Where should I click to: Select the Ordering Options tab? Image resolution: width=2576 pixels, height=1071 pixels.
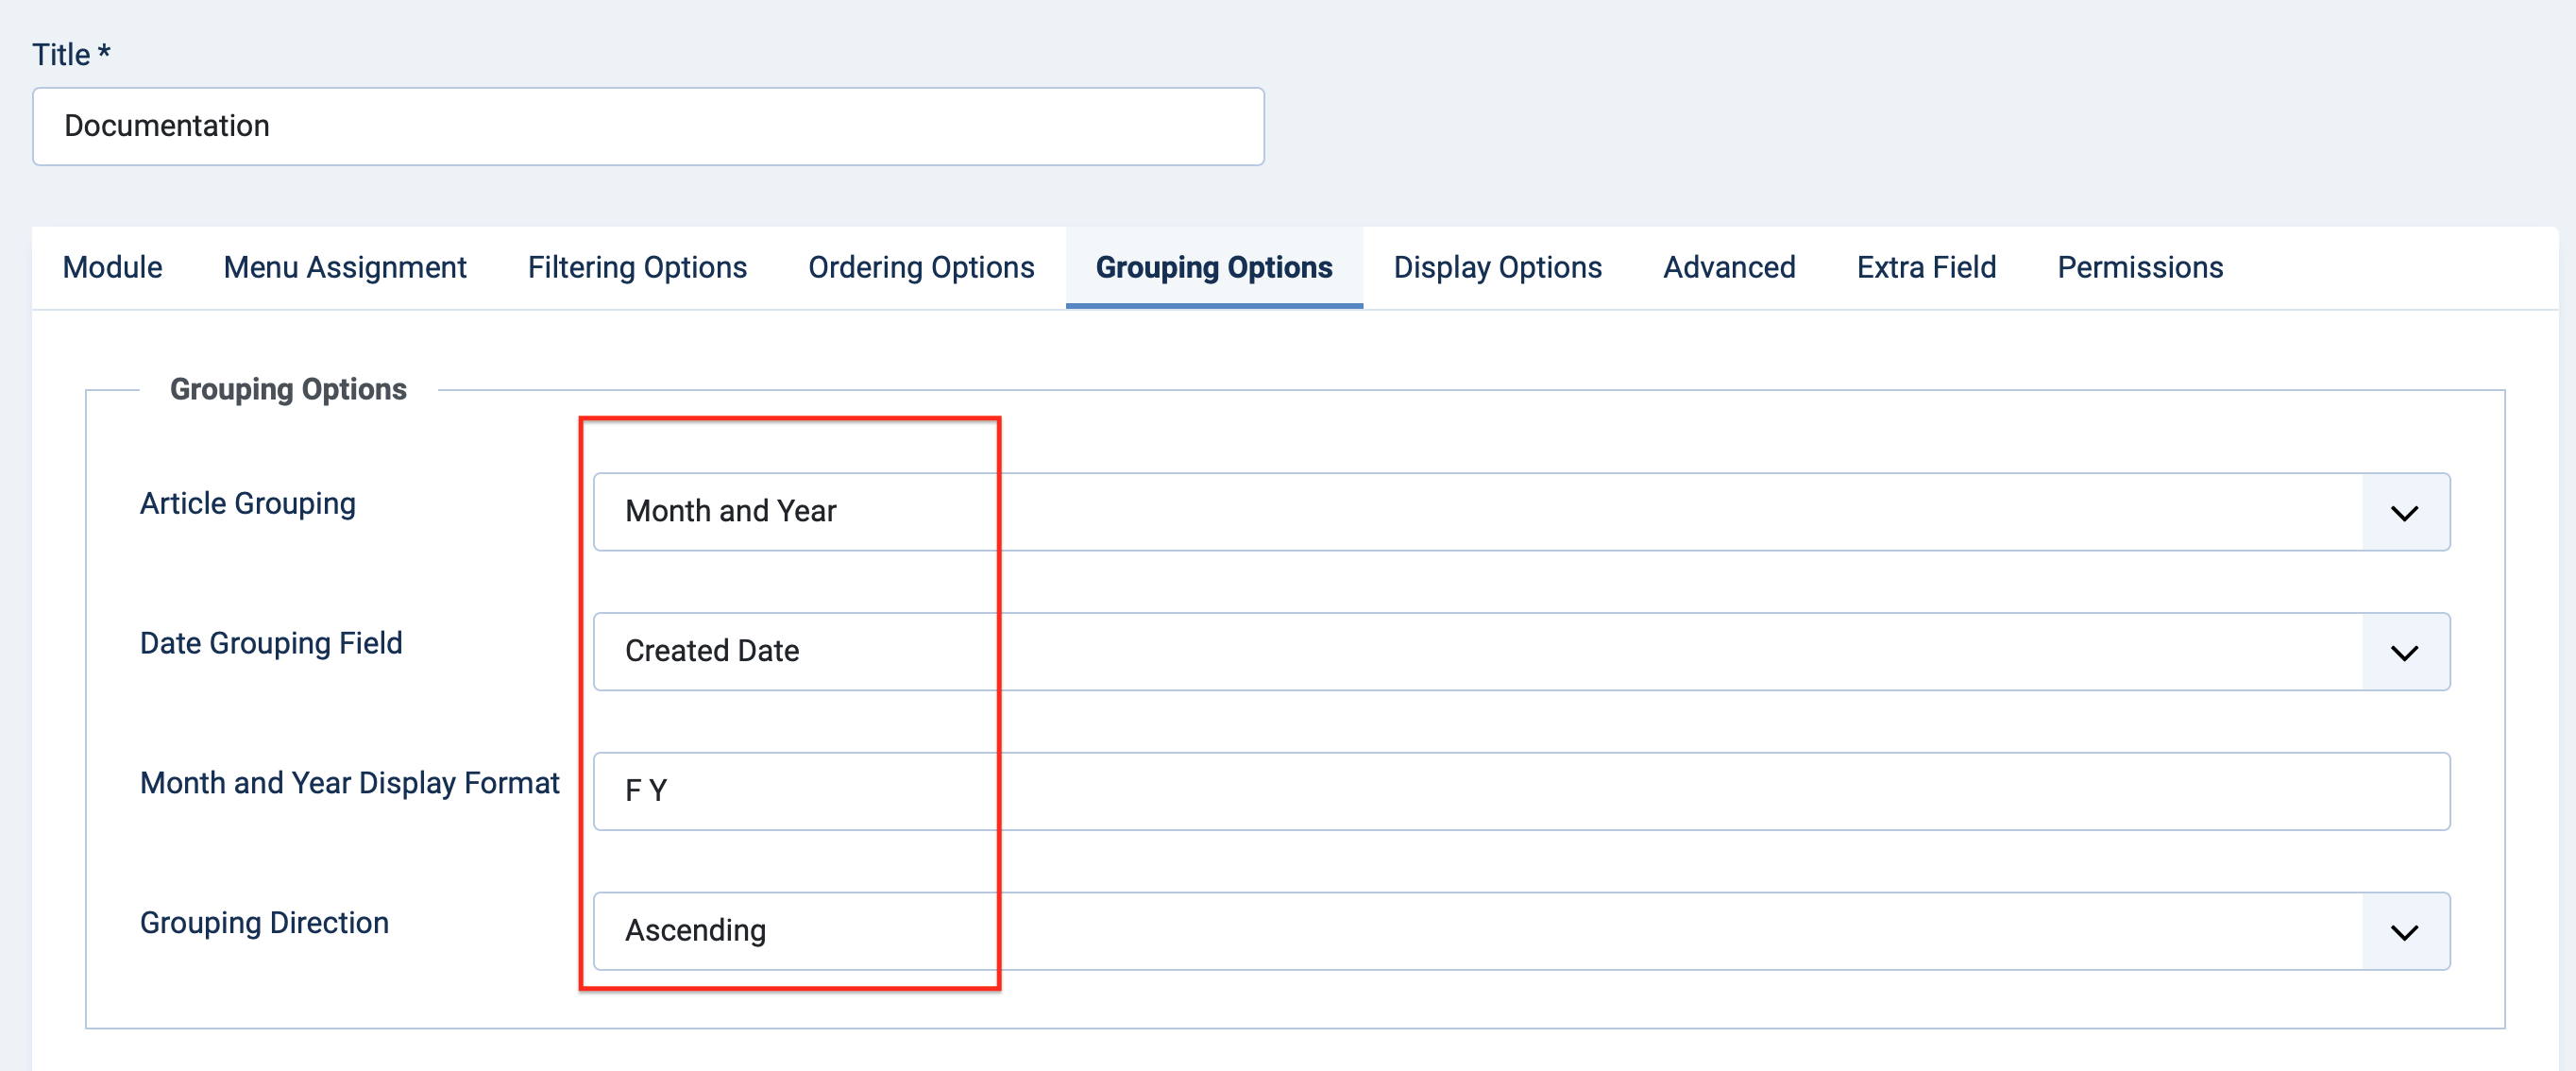click(921, 267)
